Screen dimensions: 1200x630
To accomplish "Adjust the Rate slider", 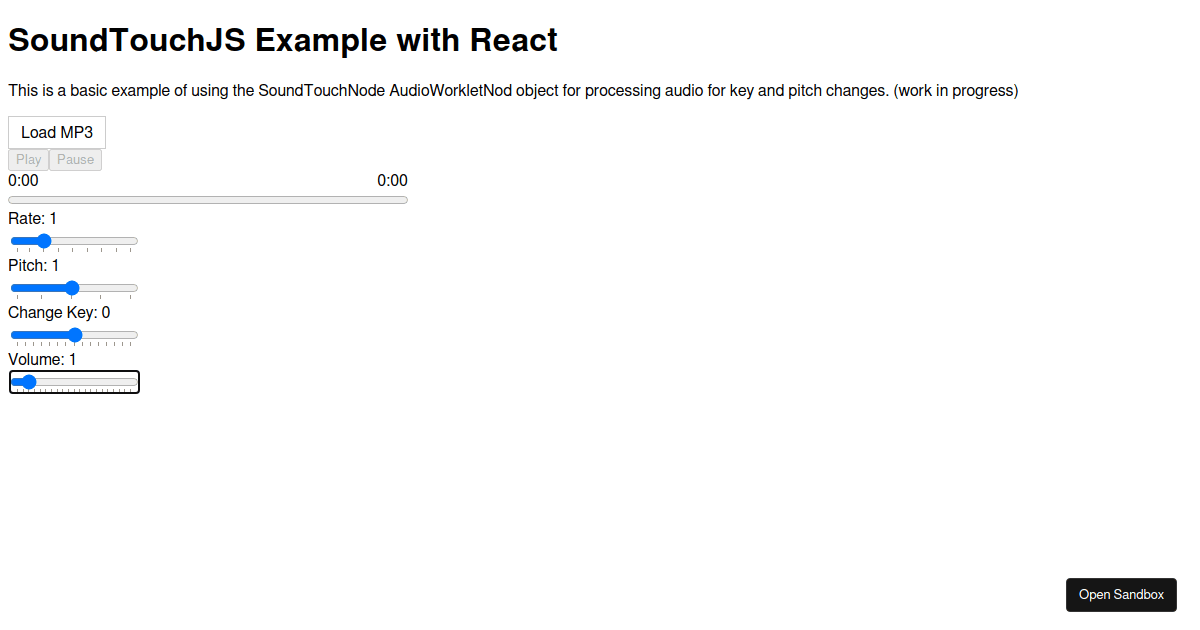I will pos(74,241).
